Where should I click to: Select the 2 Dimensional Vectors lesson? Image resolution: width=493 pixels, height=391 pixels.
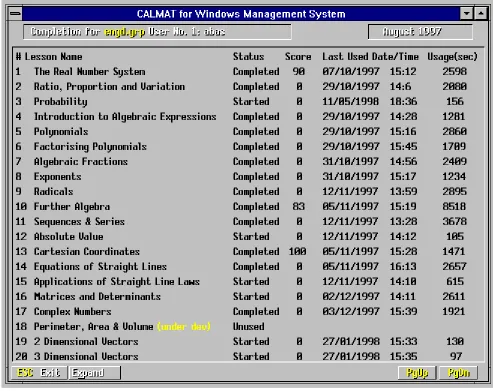click(x=86, y=342)
